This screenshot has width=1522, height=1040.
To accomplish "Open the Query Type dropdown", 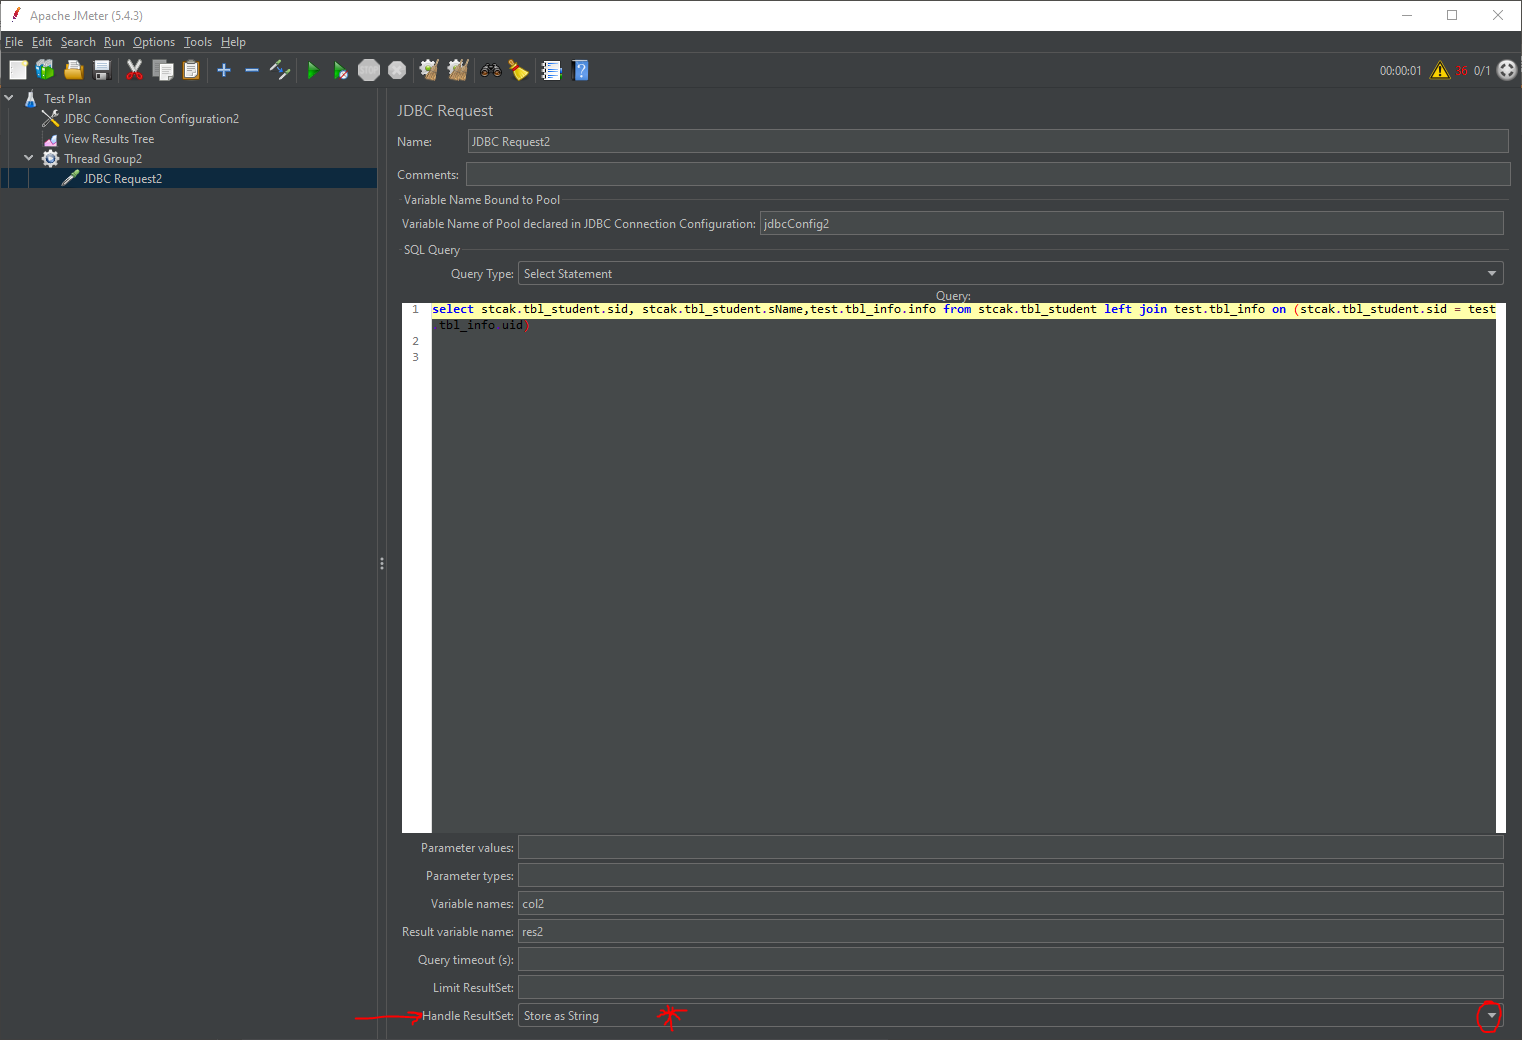I will pos(1011,274).
